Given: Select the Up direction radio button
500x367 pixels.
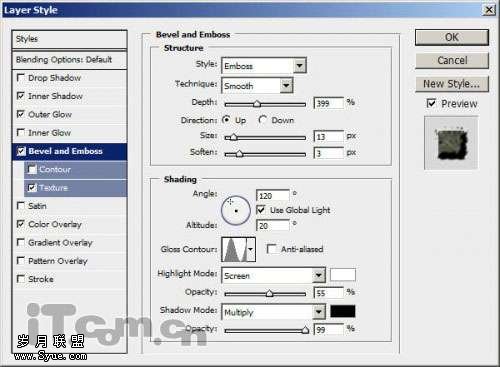Looking at the screenshot, I should pyautogui.click(x=226, y=120).
